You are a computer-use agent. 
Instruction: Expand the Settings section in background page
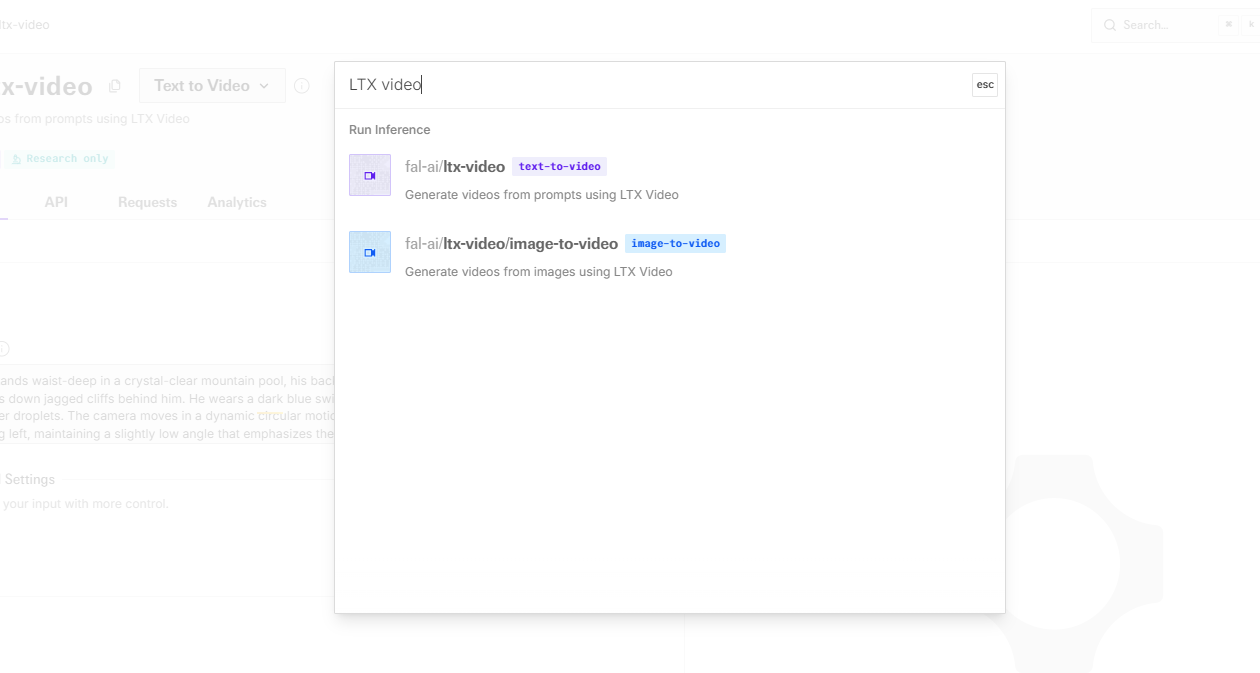click(x=30, y=480)
